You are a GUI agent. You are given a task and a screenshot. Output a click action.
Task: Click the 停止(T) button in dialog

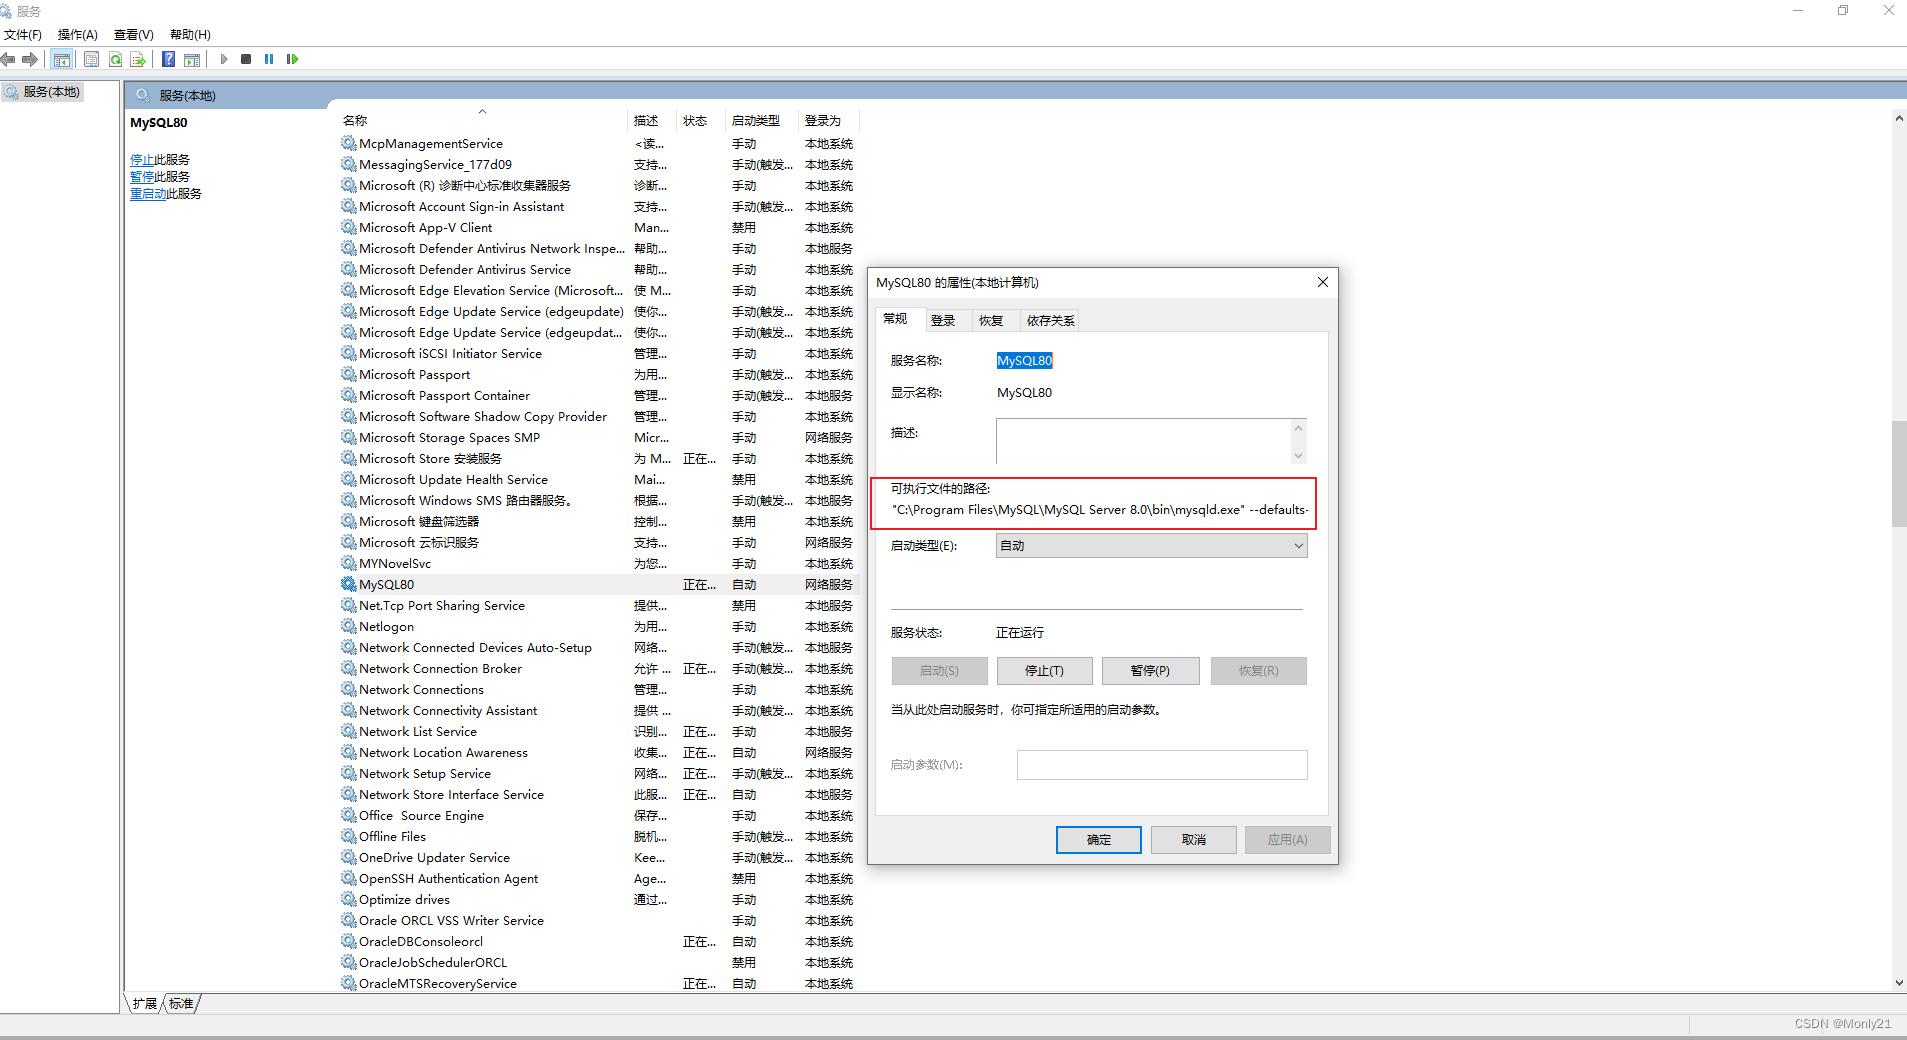click(x=1044, y=671)
